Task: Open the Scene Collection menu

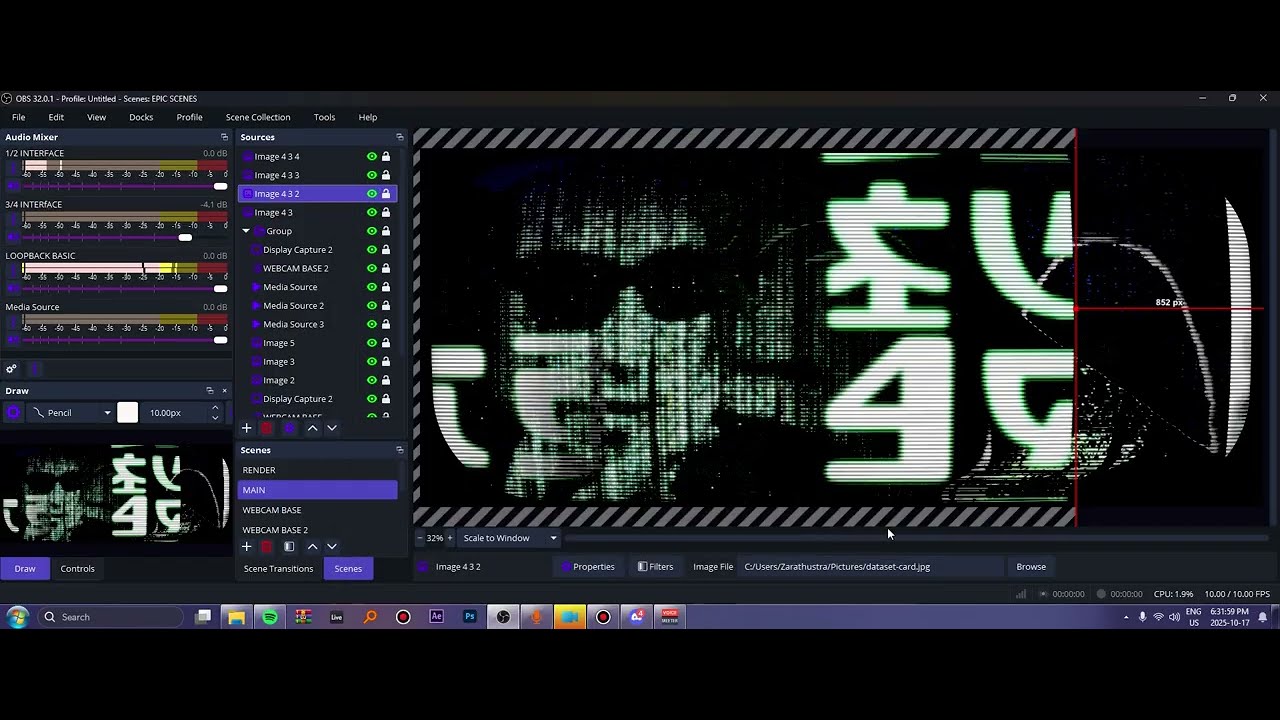Action: [258, 117]
